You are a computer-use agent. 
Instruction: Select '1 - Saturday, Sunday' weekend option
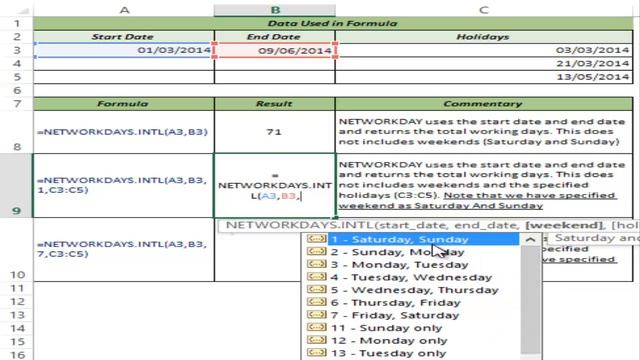click(423, 239)
